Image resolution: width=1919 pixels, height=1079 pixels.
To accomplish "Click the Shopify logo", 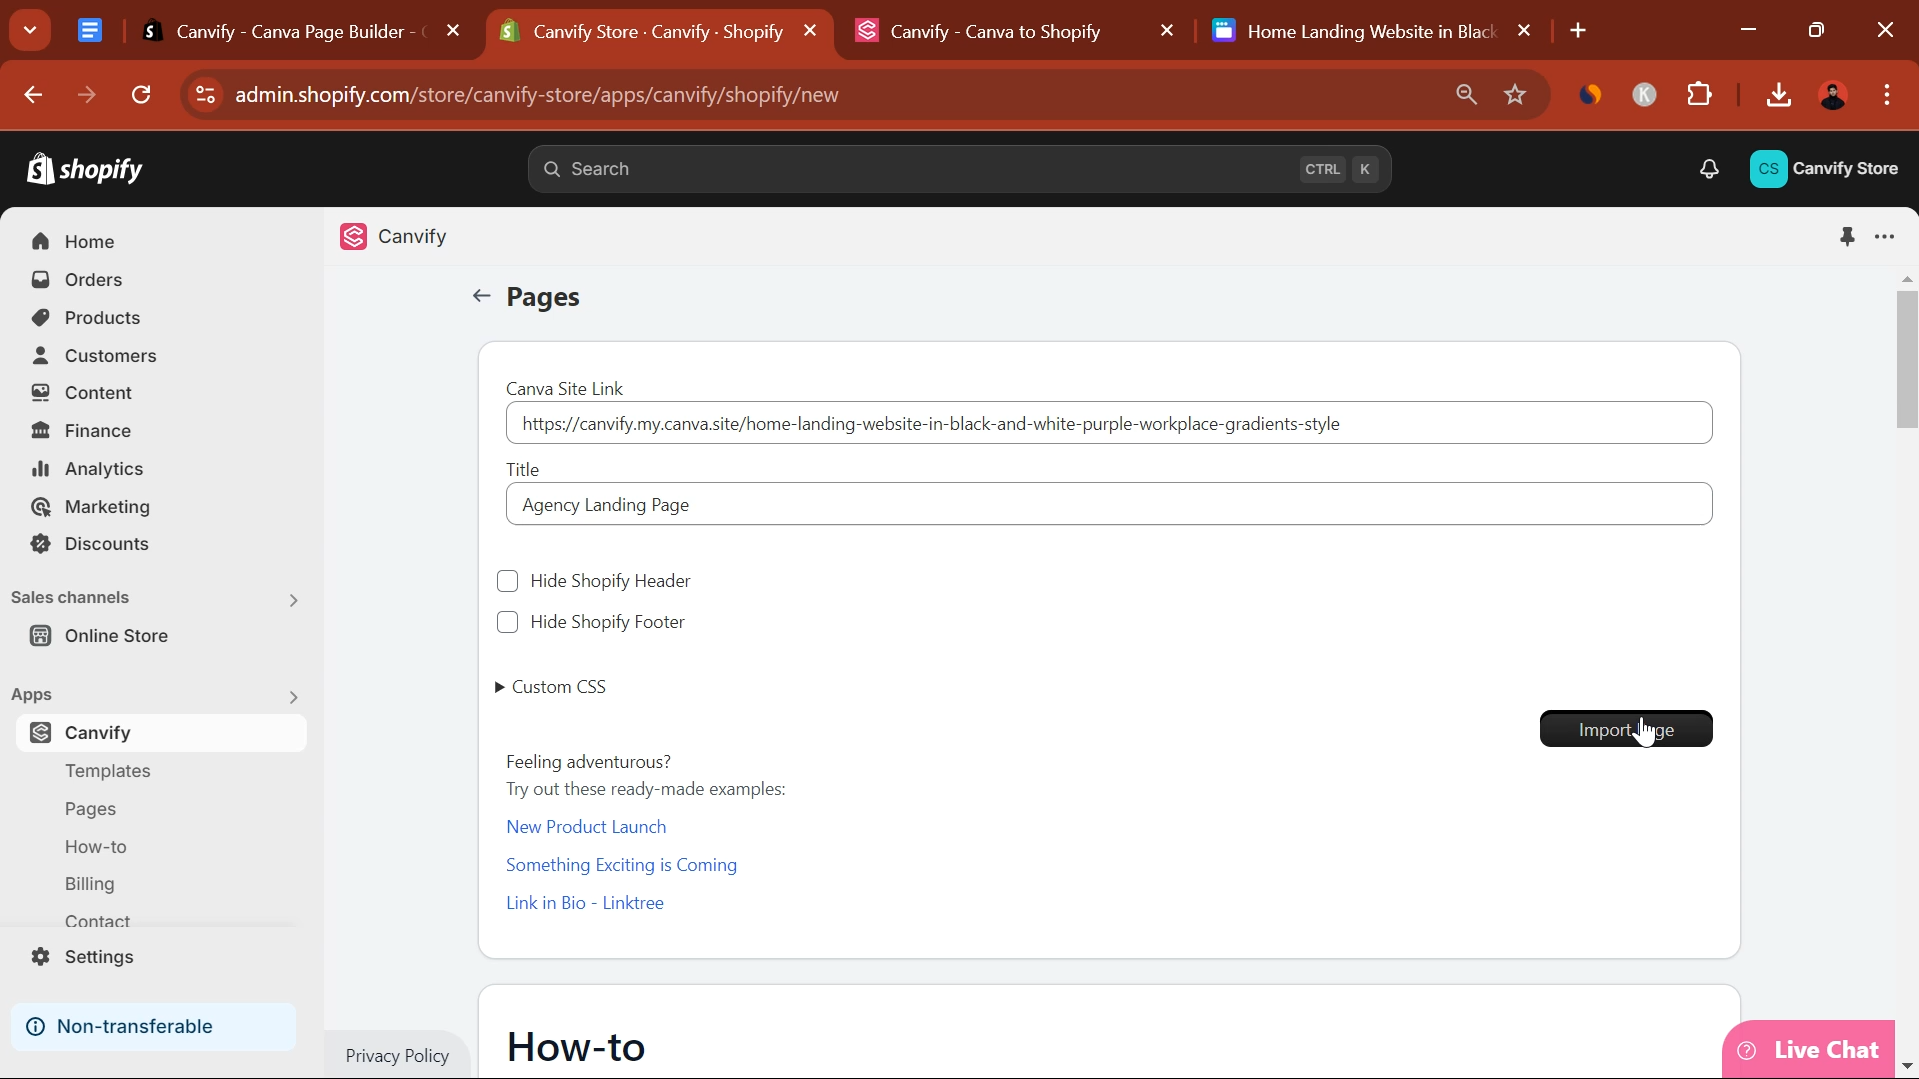I will [x=85, y=169].
